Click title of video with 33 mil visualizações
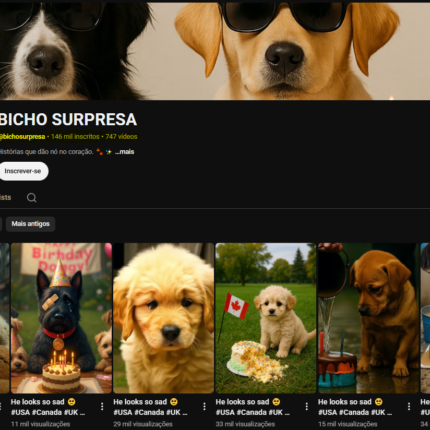Image resolution: width=430 pixels, height=430 pixels. point(253,407)
